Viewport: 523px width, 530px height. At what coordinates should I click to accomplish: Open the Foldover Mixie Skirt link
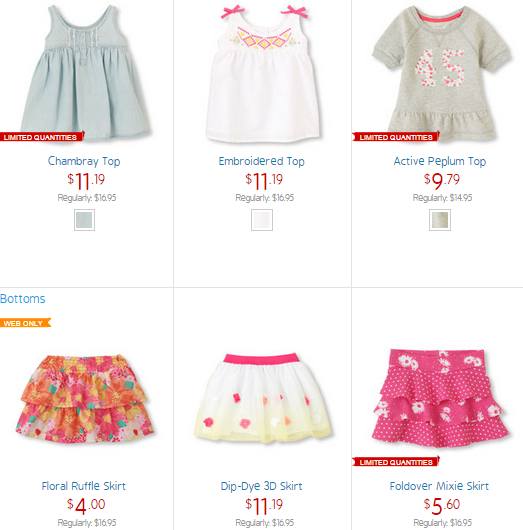coord(439,486)
